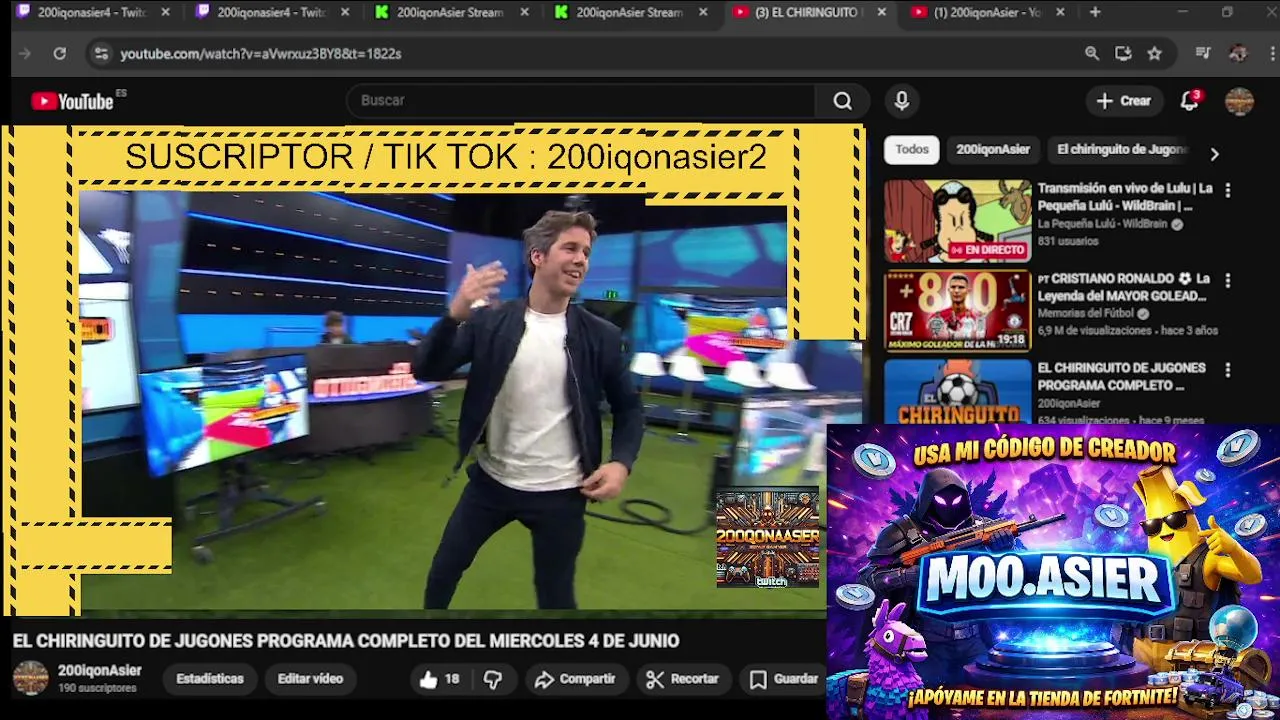Click La Pequeña Lulú - WildBrain channel name
The image size is (1280, 720).
pos(1102,224)
